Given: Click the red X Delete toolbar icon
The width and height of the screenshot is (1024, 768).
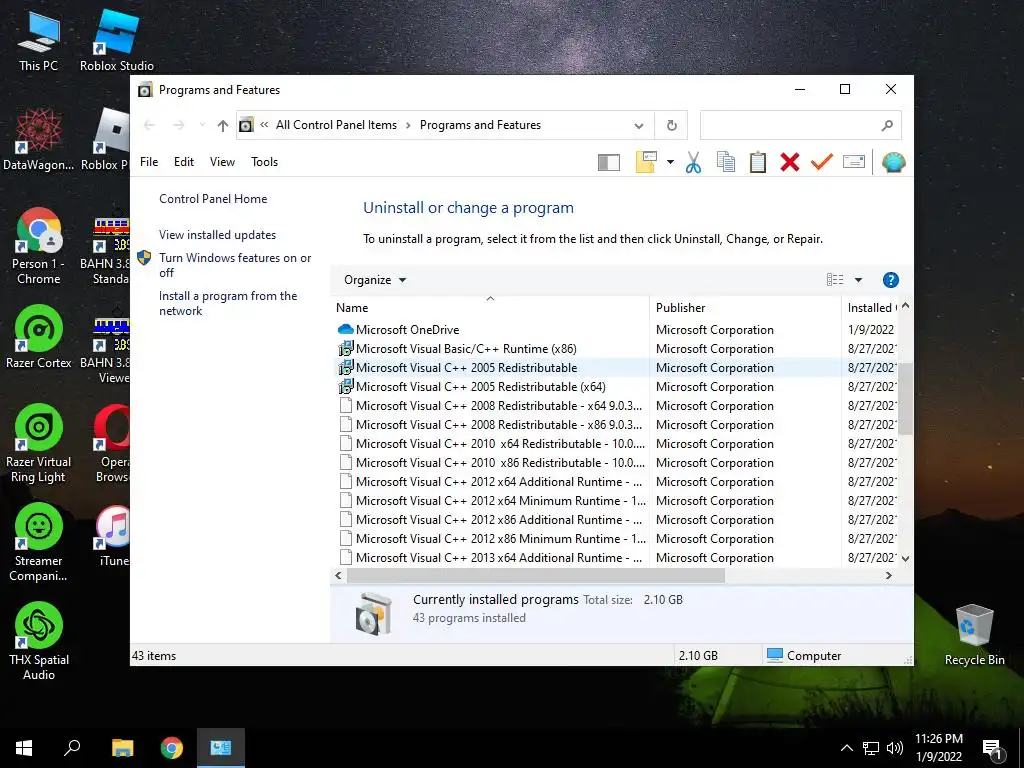Looking at the screenshot, I should click(790, 162).
